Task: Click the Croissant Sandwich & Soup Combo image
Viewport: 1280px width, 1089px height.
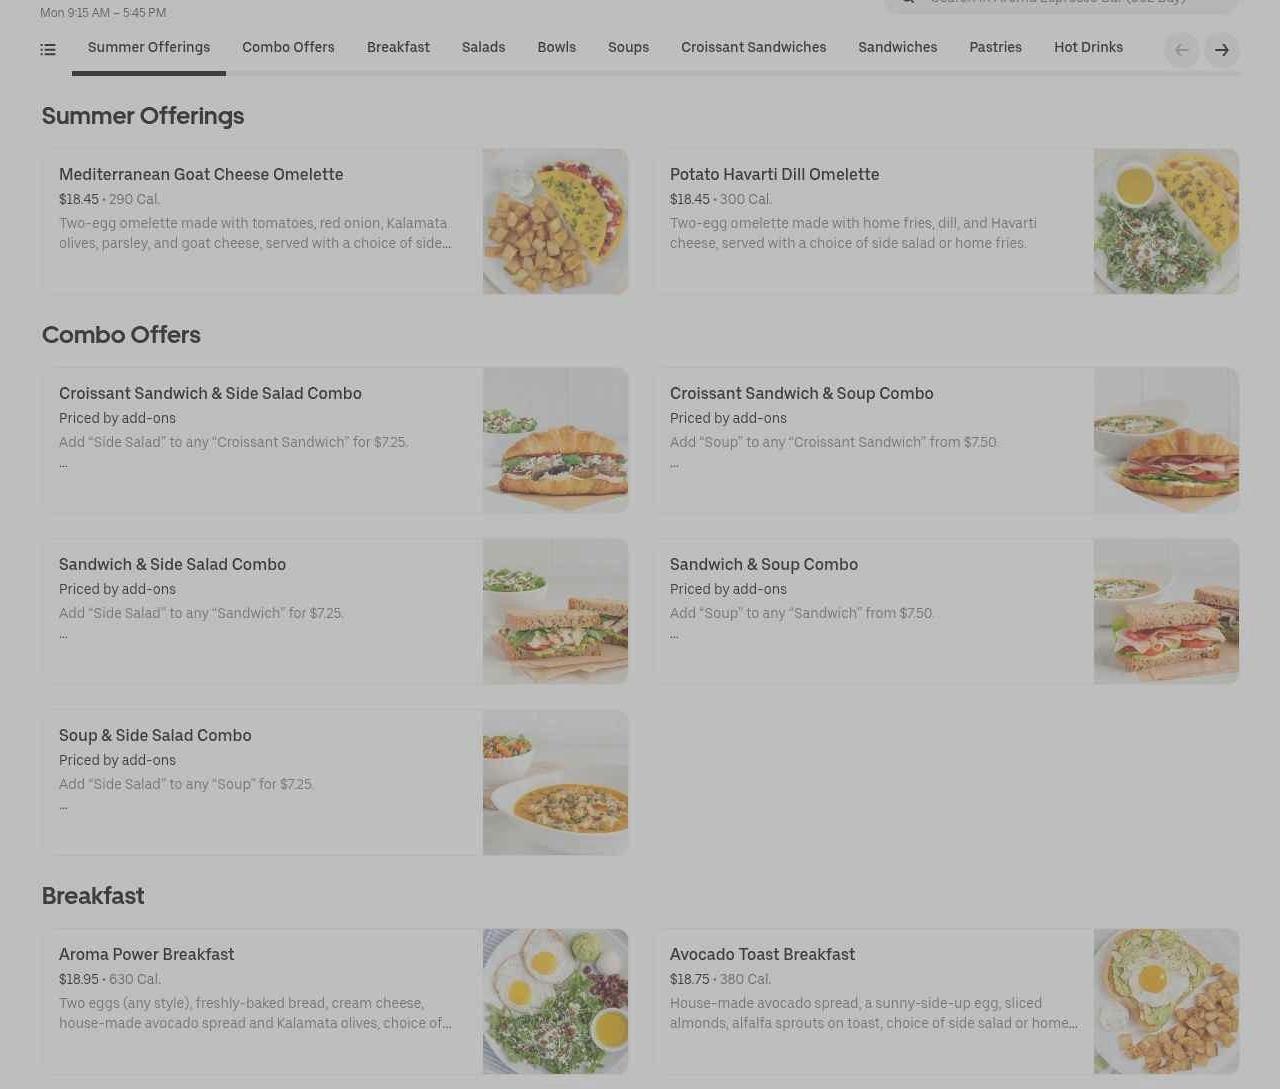Action: [x=1166, y=440]
